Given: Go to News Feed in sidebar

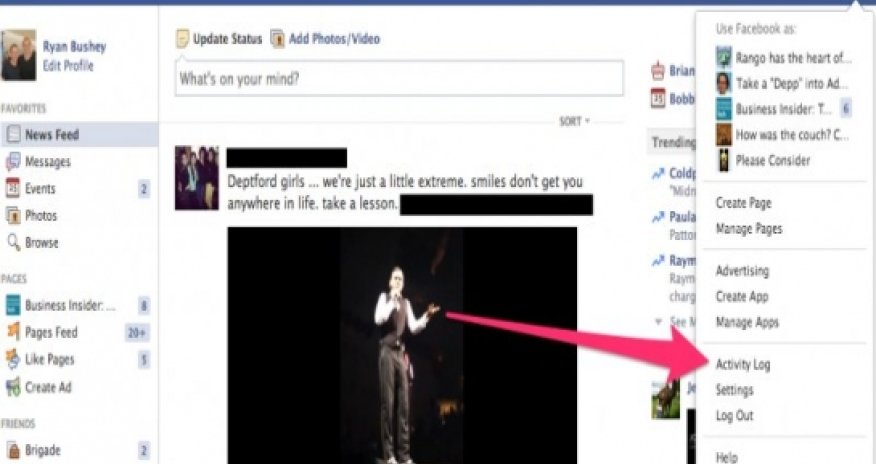Looking at the screenshot, I should click(52, 135).
